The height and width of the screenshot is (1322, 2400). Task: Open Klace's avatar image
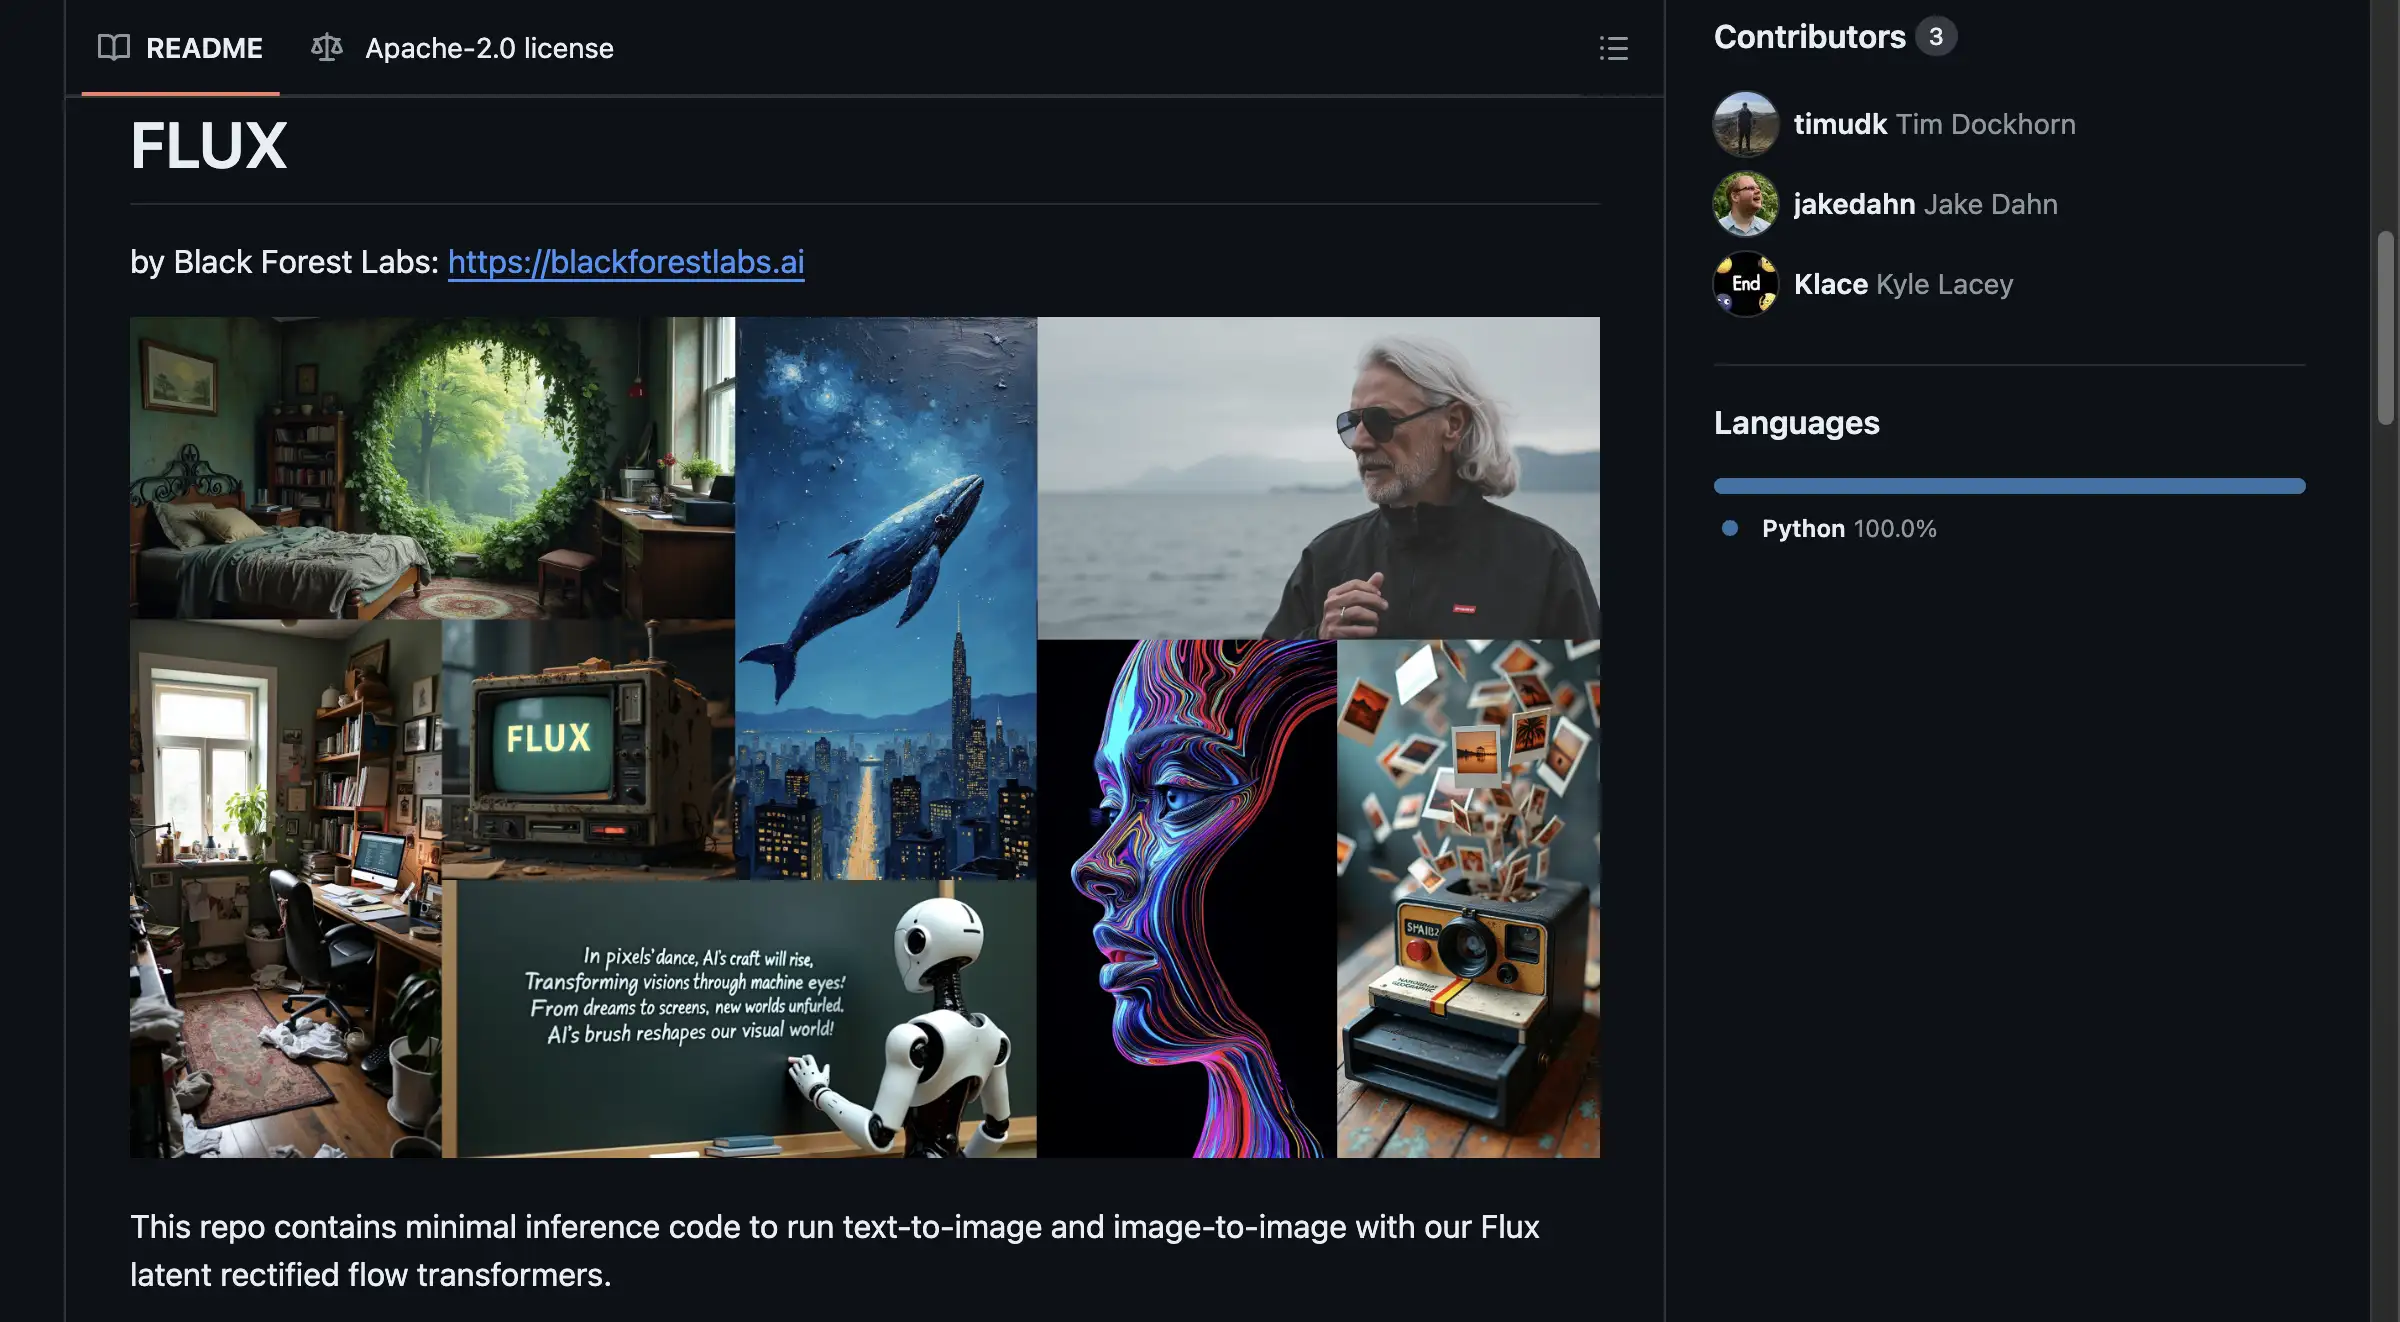(x=1745, y=284)
